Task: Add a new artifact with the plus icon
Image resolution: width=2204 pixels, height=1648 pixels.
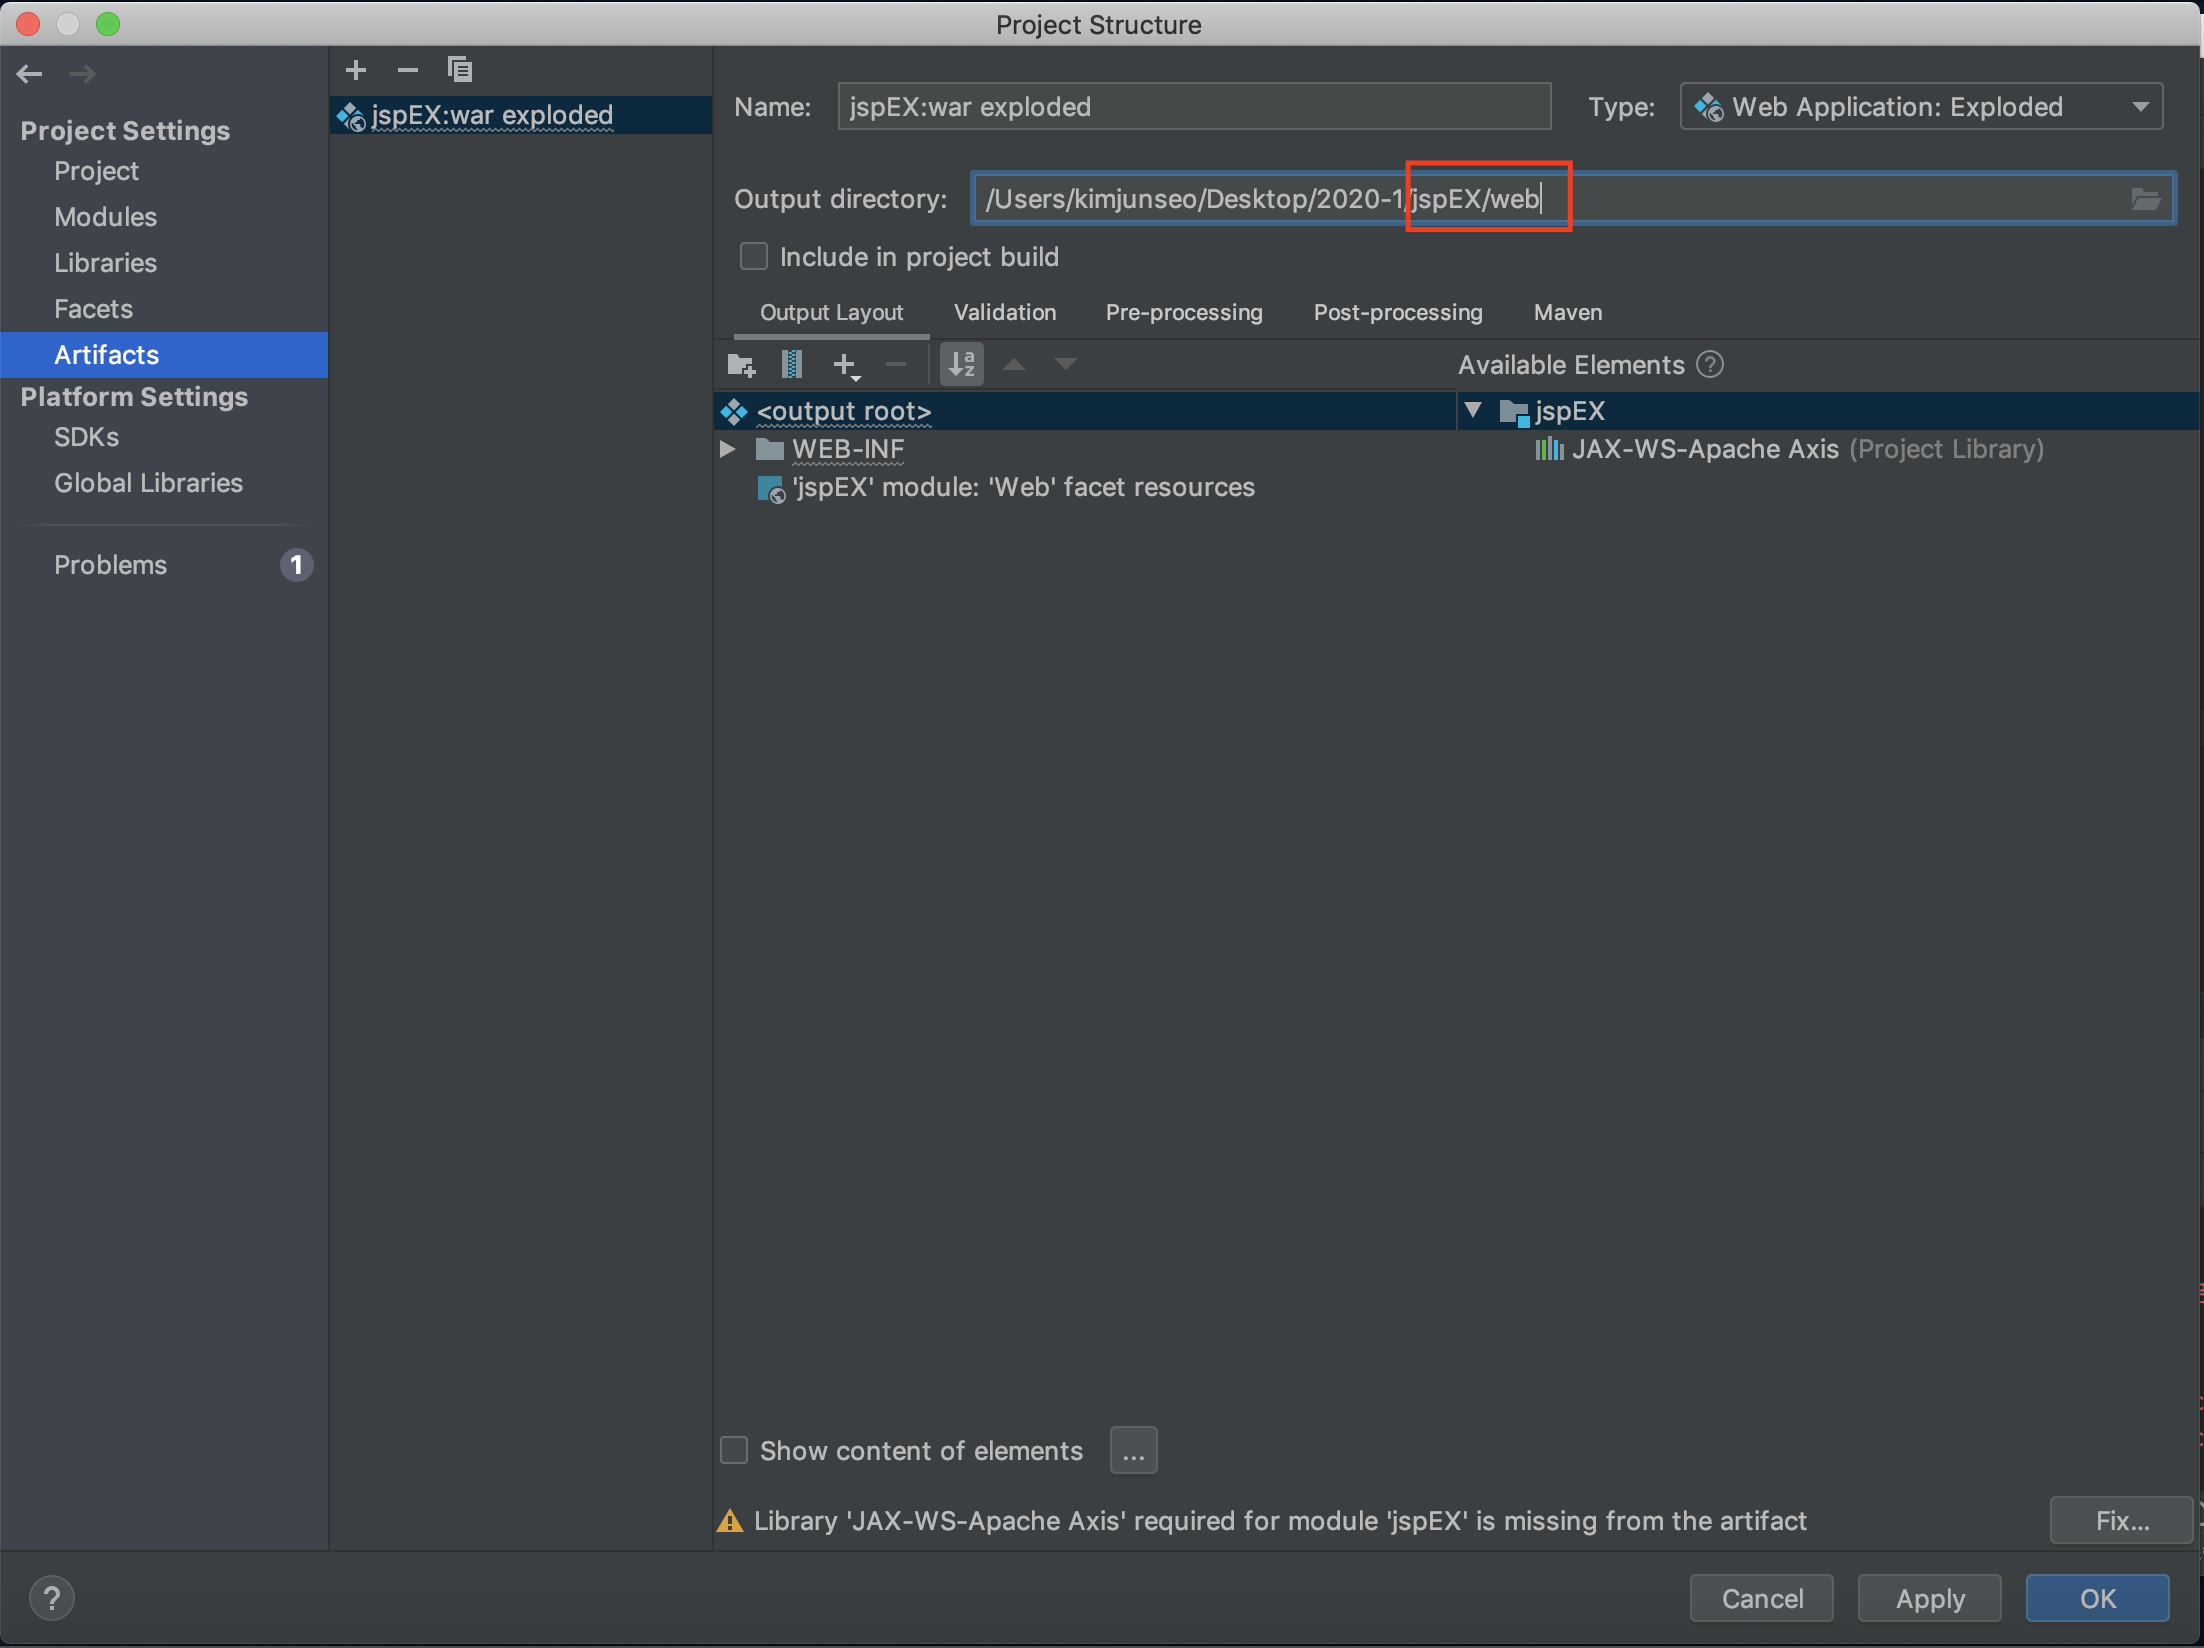Action: pos(355,70)
